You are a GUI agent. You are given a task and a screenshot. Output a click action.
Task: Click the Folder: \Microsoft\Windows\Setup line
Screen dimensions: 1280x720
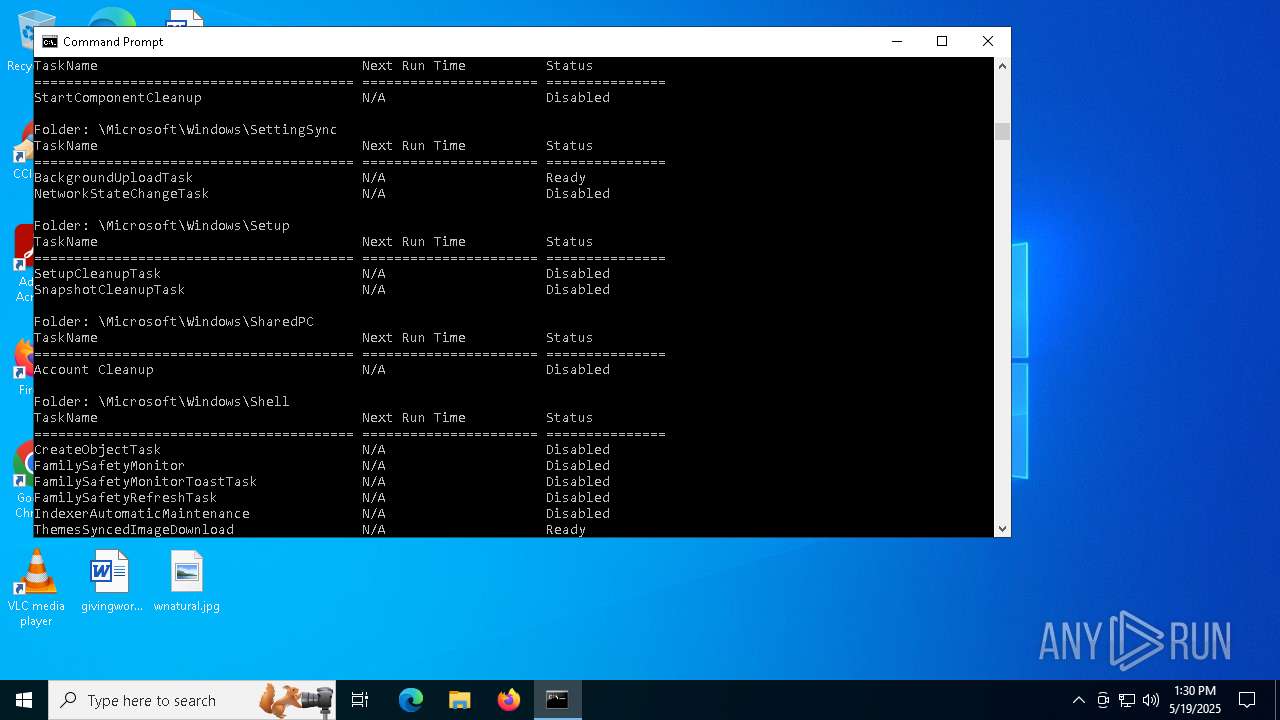pos(162,226)
